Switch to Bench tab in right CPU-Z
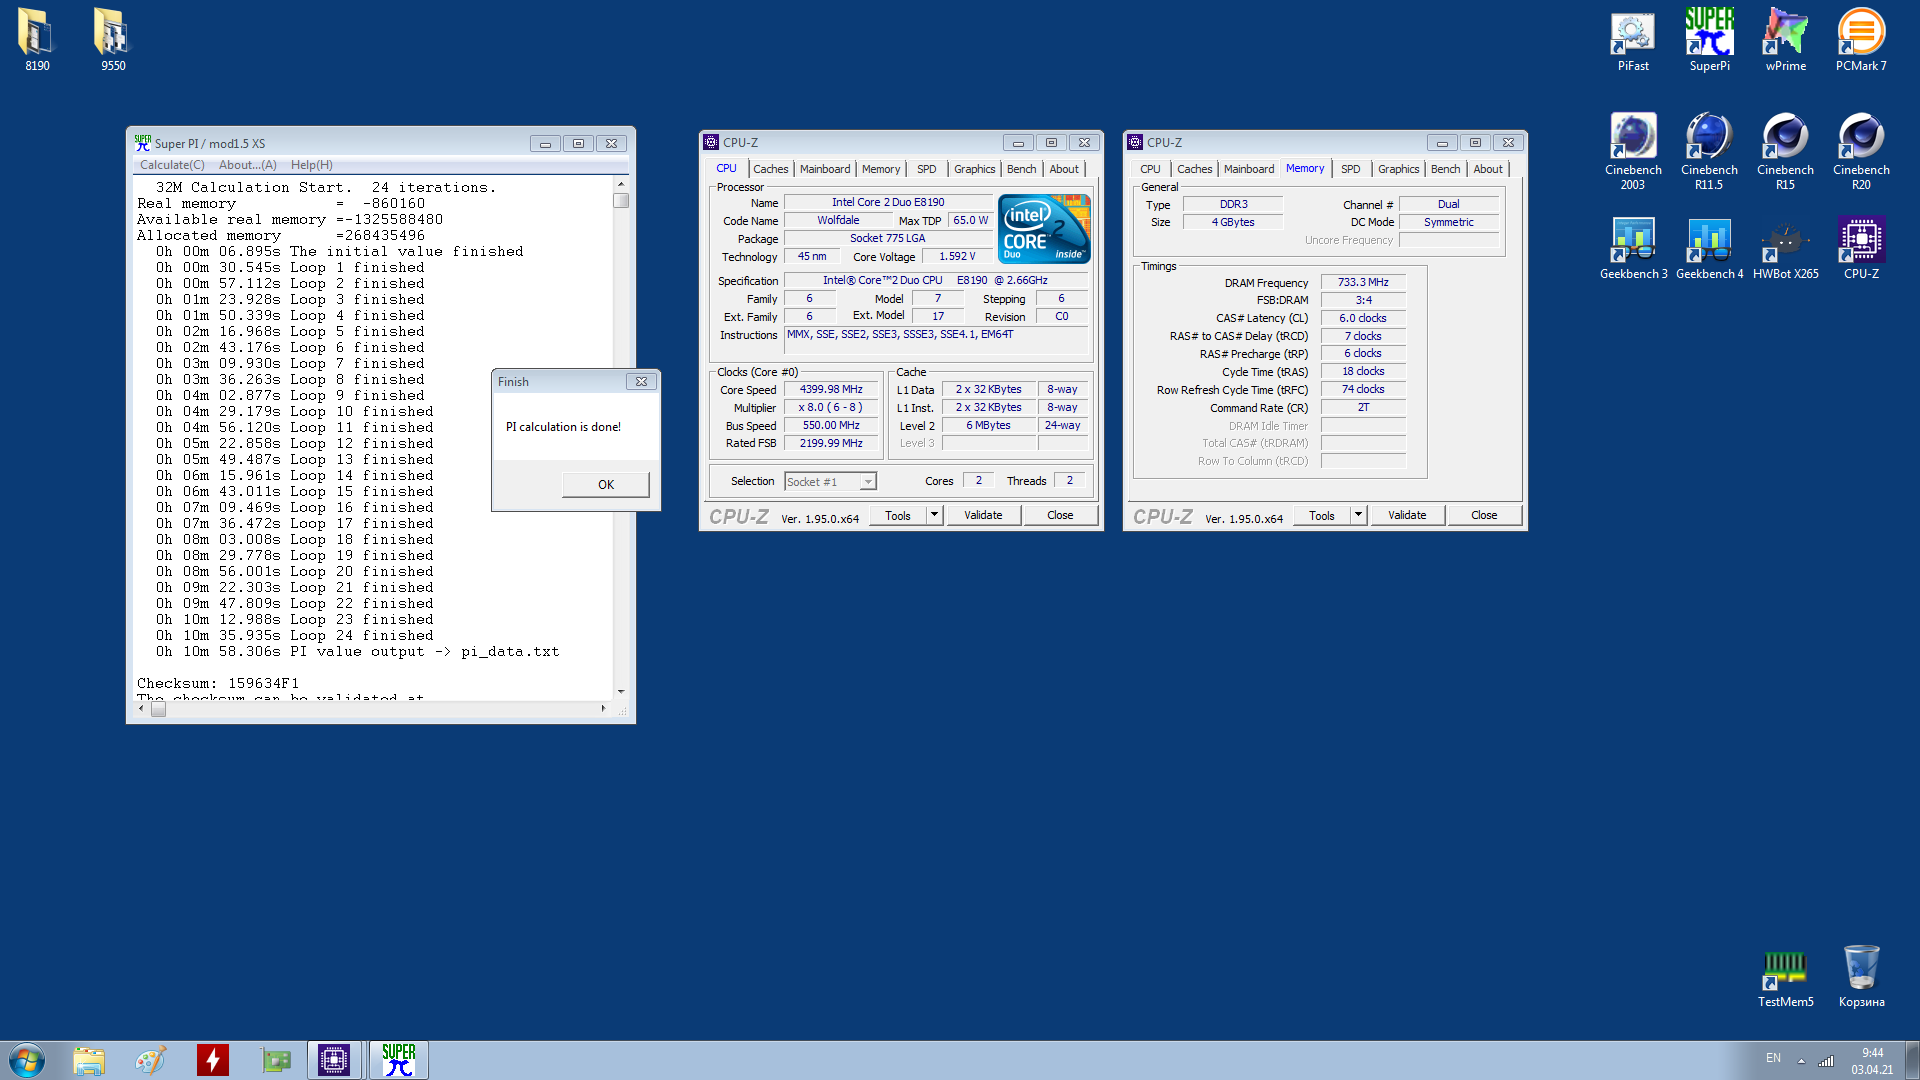 tap(1445, 169)
